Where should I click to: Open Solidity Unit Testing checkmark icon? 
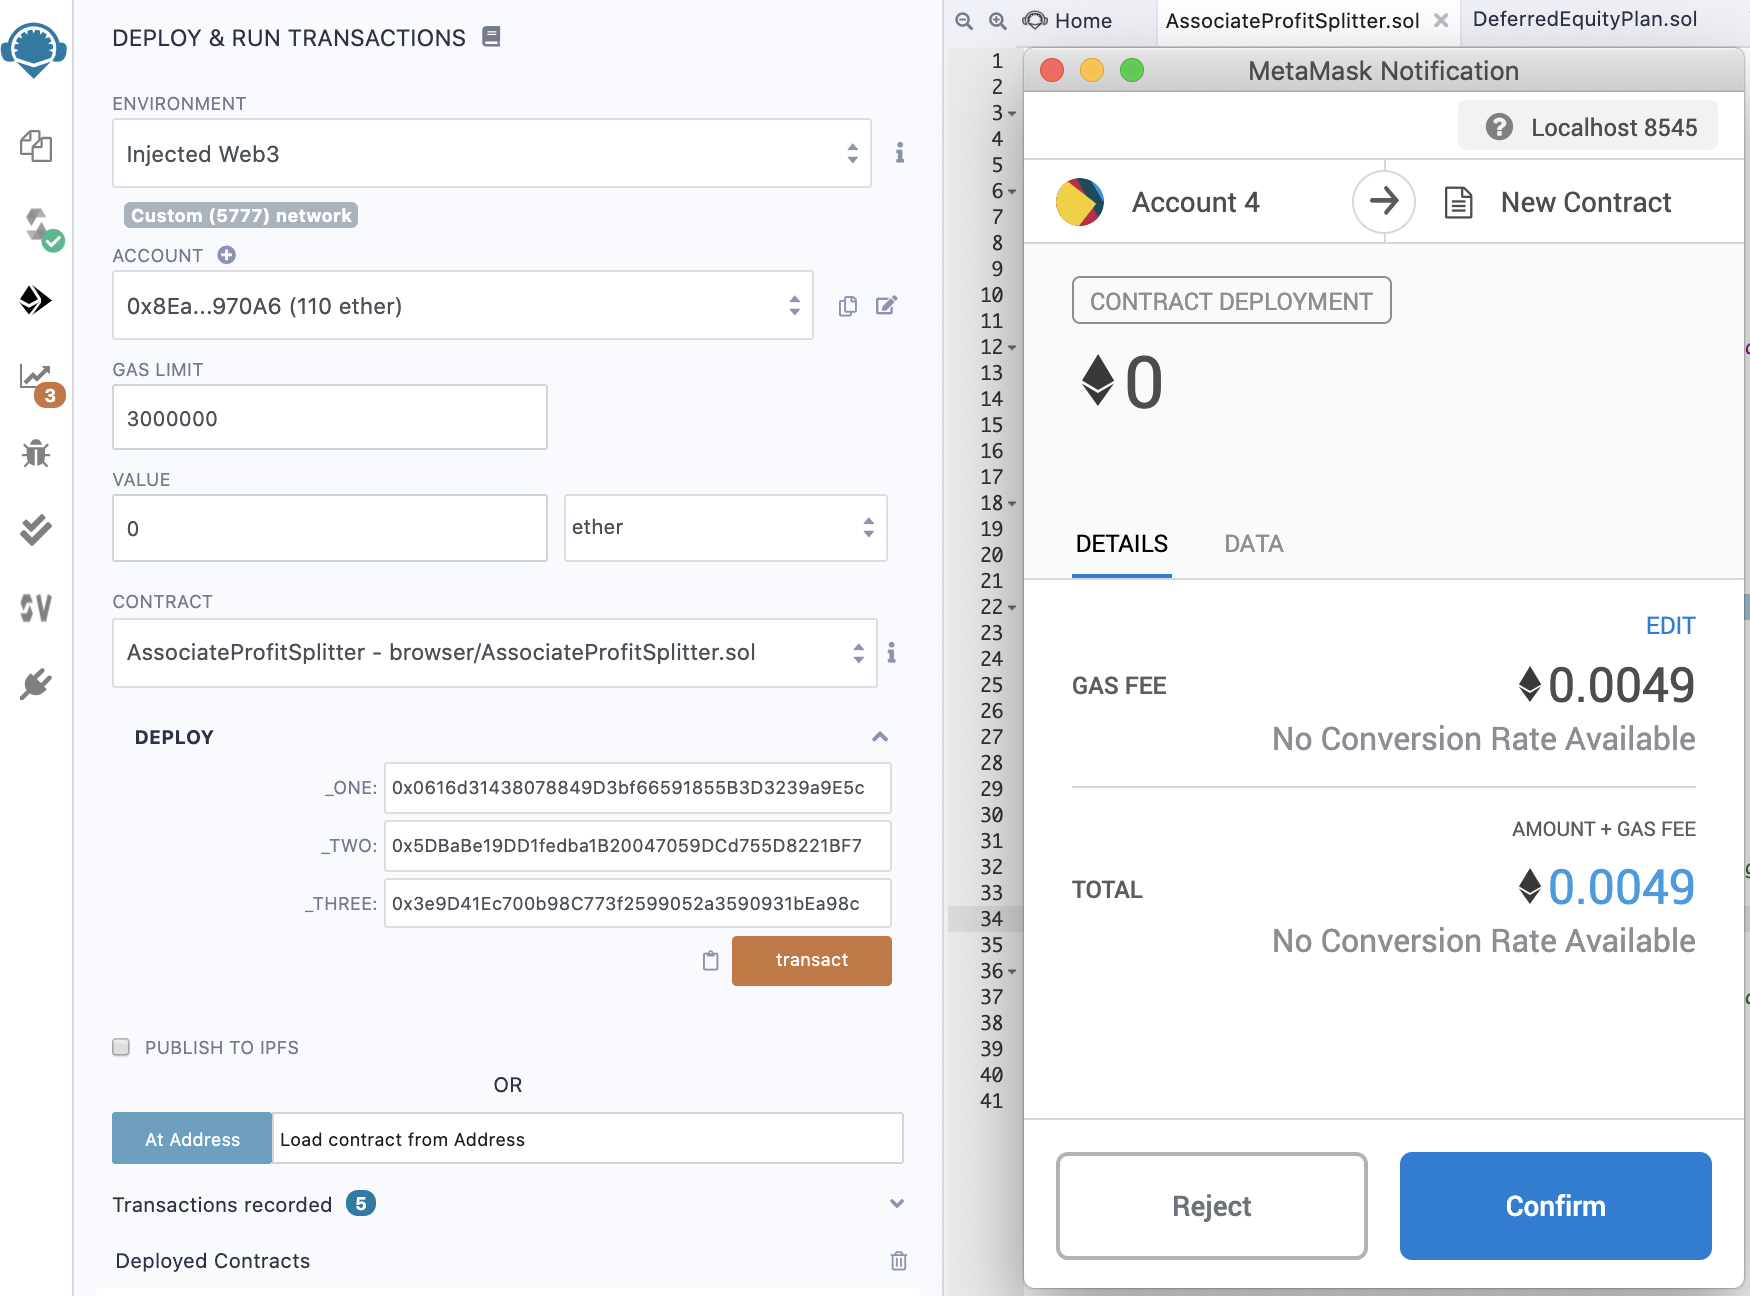[36, 529]
